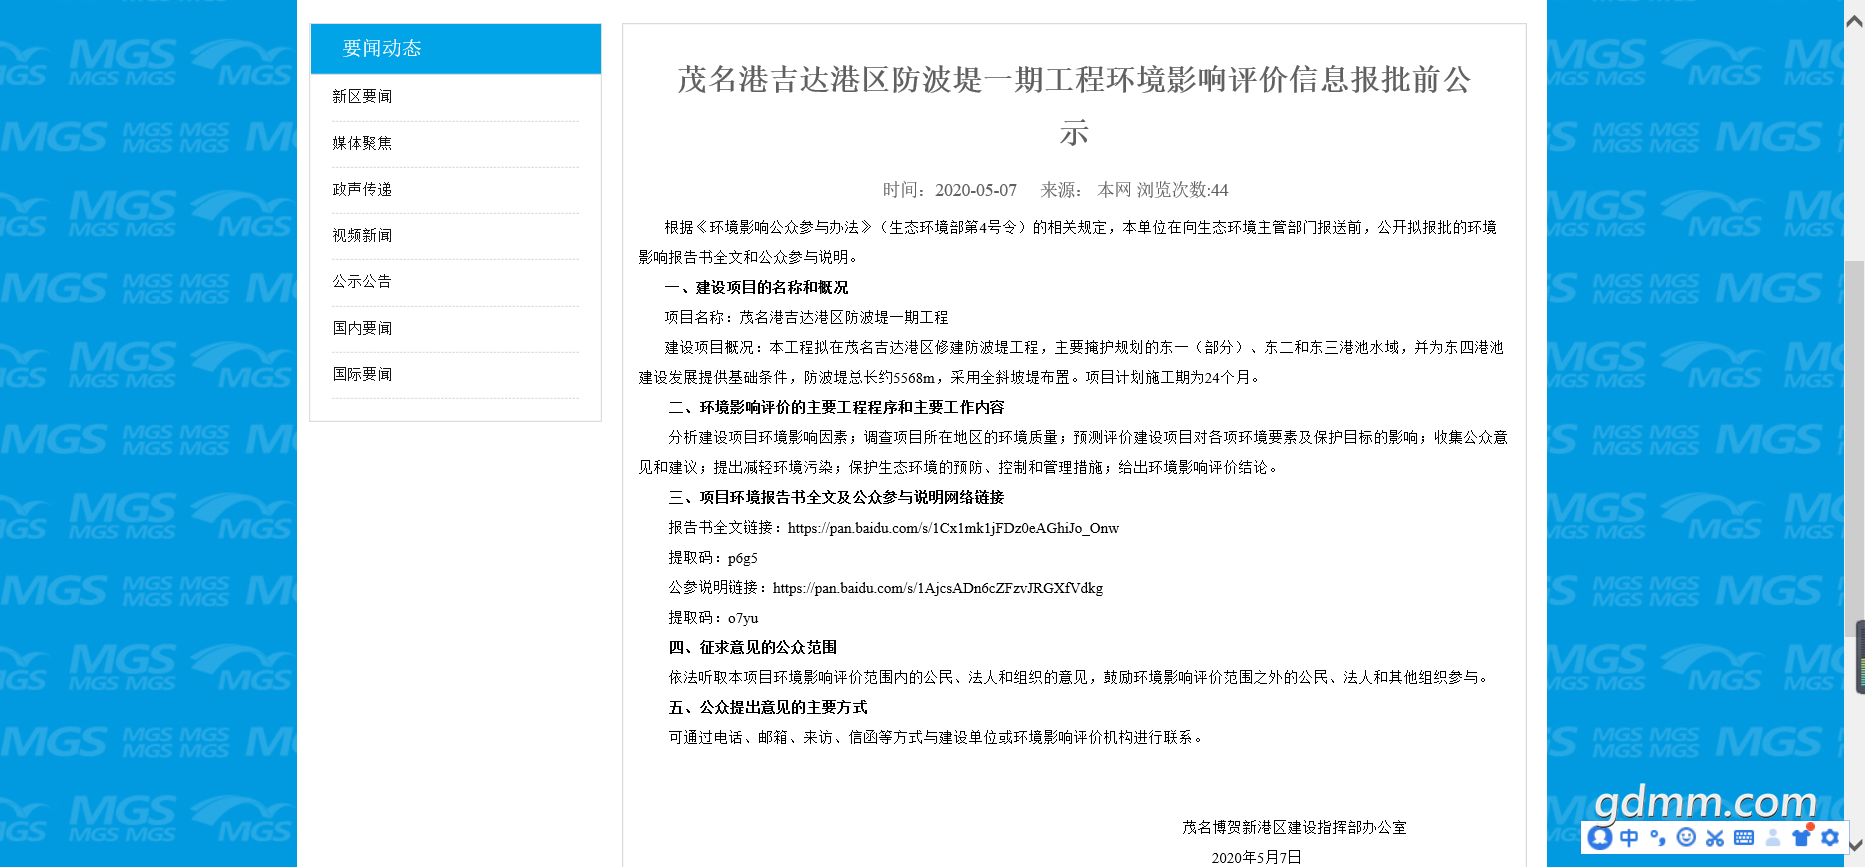Click the IME user account icon
This screenshot has width=1865, height=867.
[x=1773, y=838]
